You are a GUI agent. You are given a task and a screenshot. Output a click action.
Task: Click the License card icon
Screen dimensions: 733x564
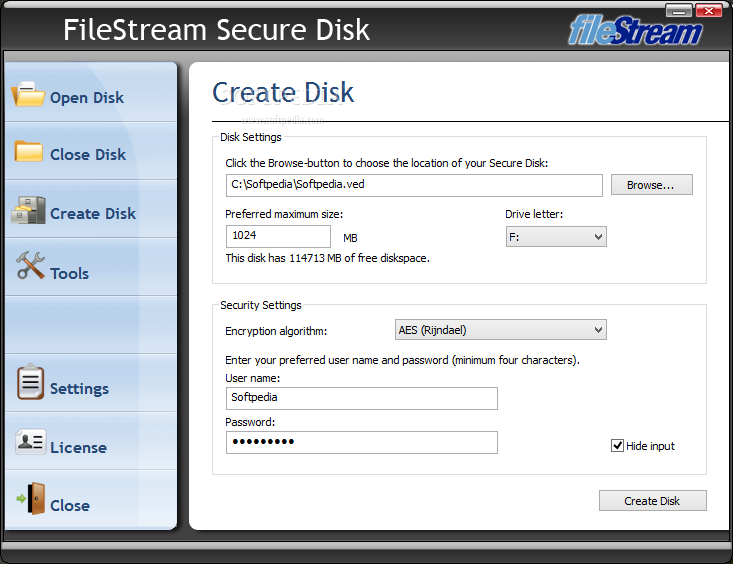[x=30, y=441]
